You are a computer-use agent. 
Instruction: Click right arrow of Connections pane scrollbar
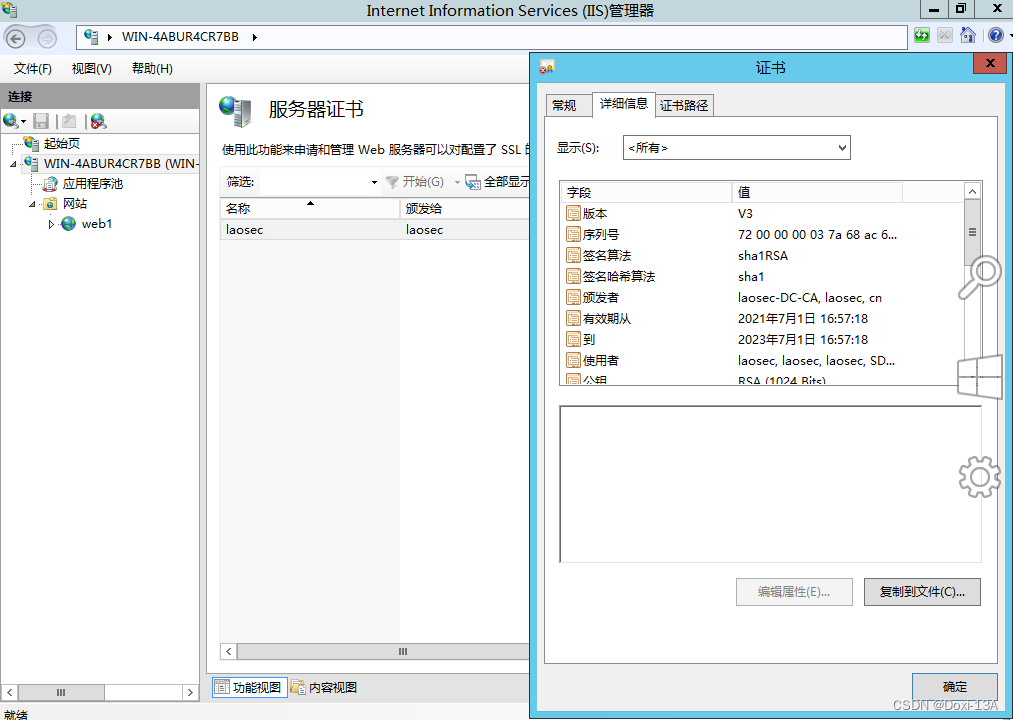190,692
